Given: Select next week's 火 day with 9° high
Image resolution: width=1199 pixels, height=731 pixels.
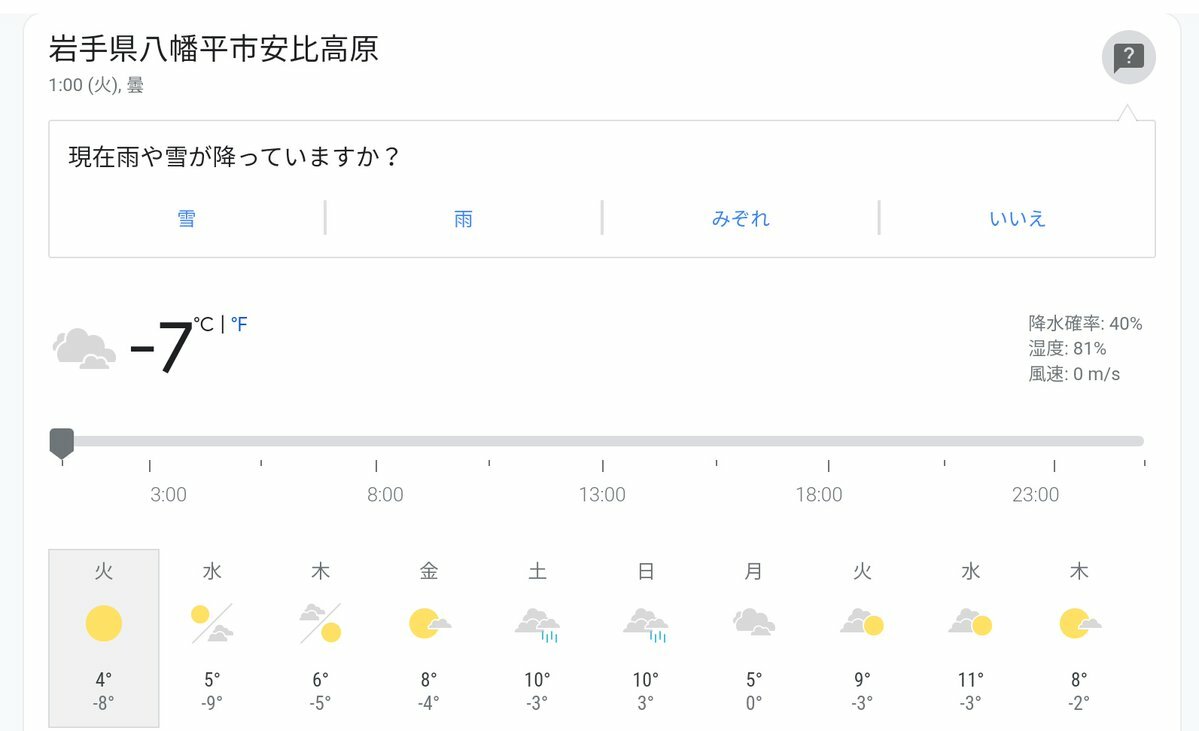Looking at the screenshot, I should coord(863,638).
